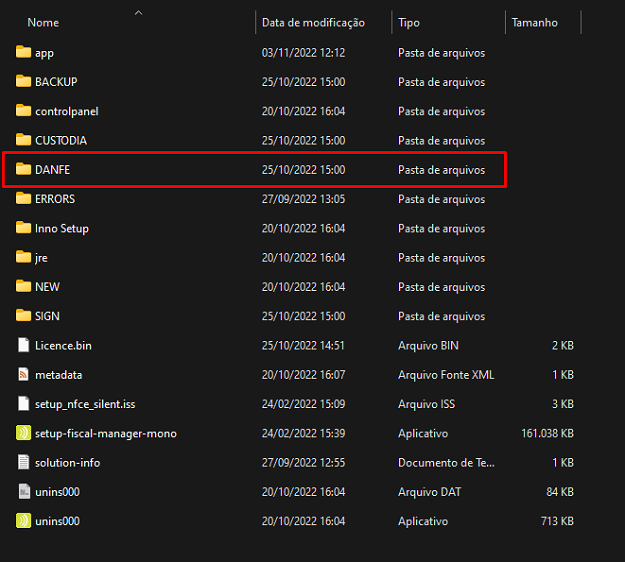Click the type 'Arquivo Fonte XML'
The width and height of the screenshot is (625, 562).
coord(446,375)
